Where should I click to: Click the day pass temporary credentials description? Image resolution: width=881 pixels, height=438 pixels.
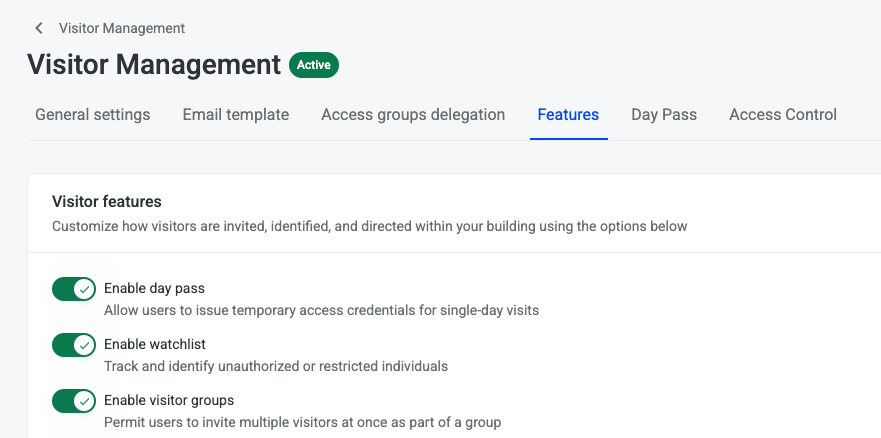pyautogui.click(x=321, y=310)
